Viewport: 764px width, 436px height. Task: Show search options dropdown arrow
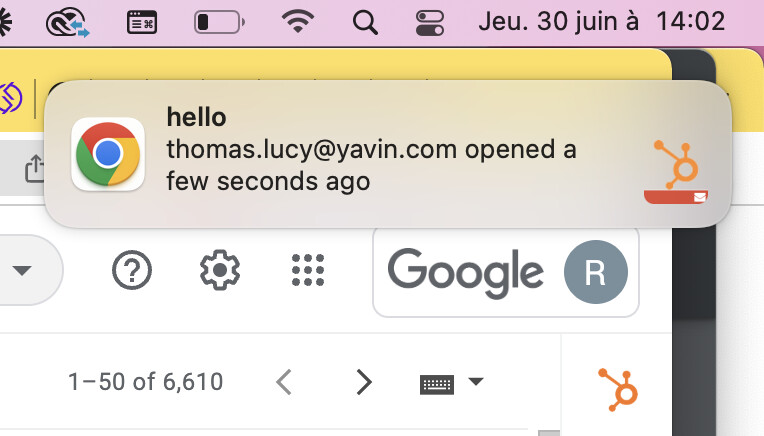[22, 270]
